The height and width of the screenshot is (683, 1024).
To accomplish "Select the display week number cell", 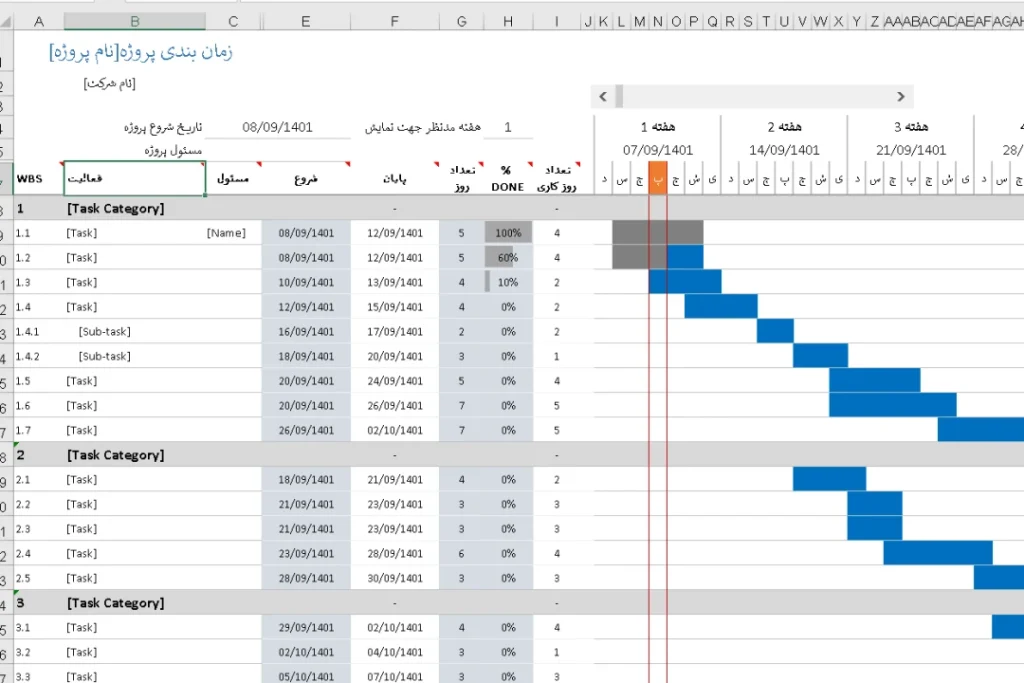I will point(508,128).
